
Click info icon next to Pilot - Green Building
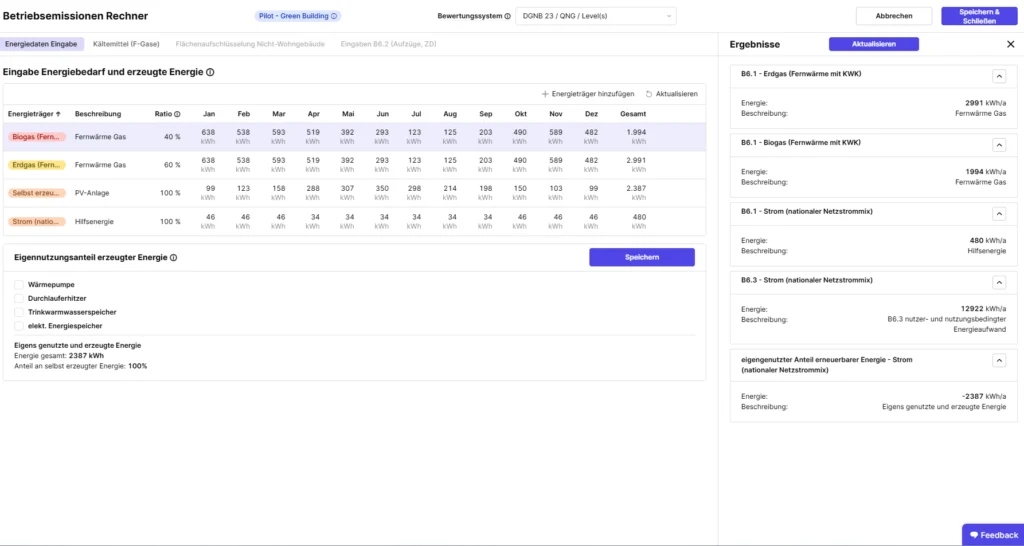tap(334, 16)
